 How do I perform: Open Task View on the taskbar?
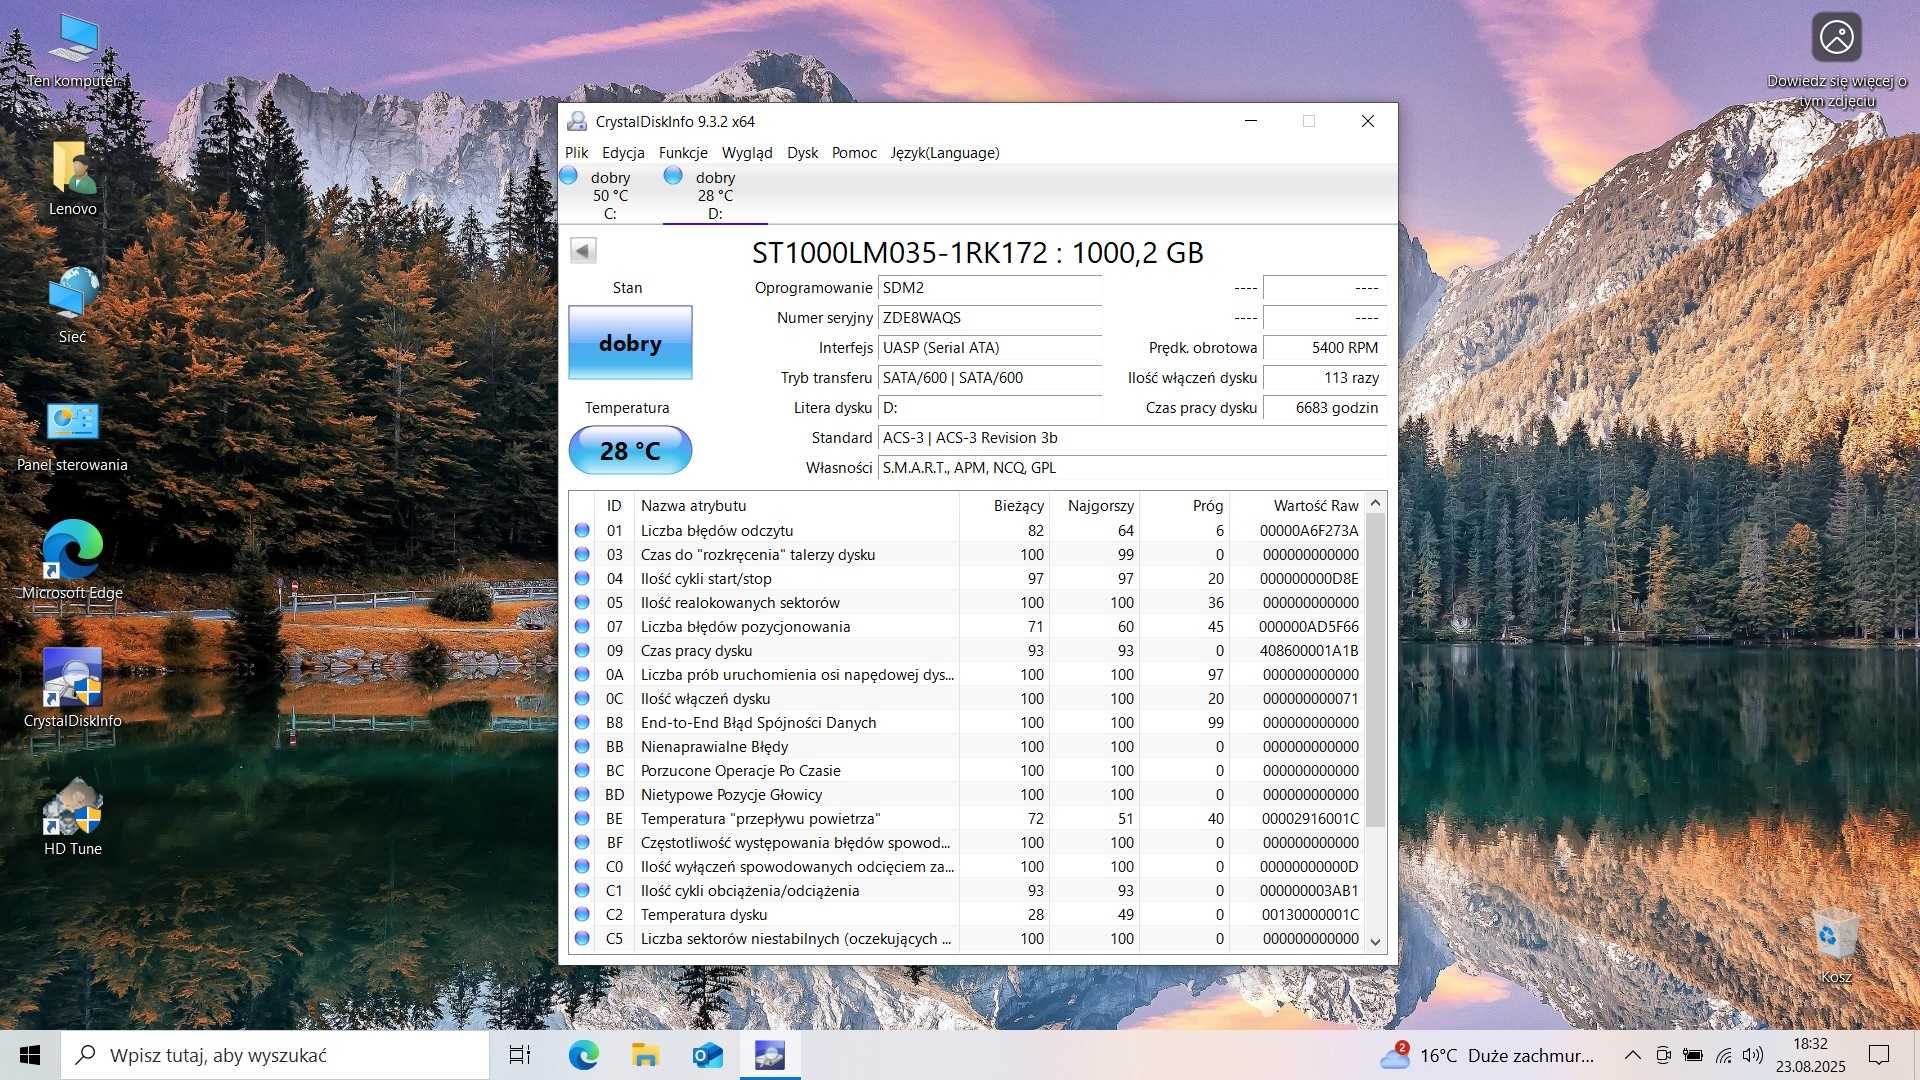tap(520, 1055)
